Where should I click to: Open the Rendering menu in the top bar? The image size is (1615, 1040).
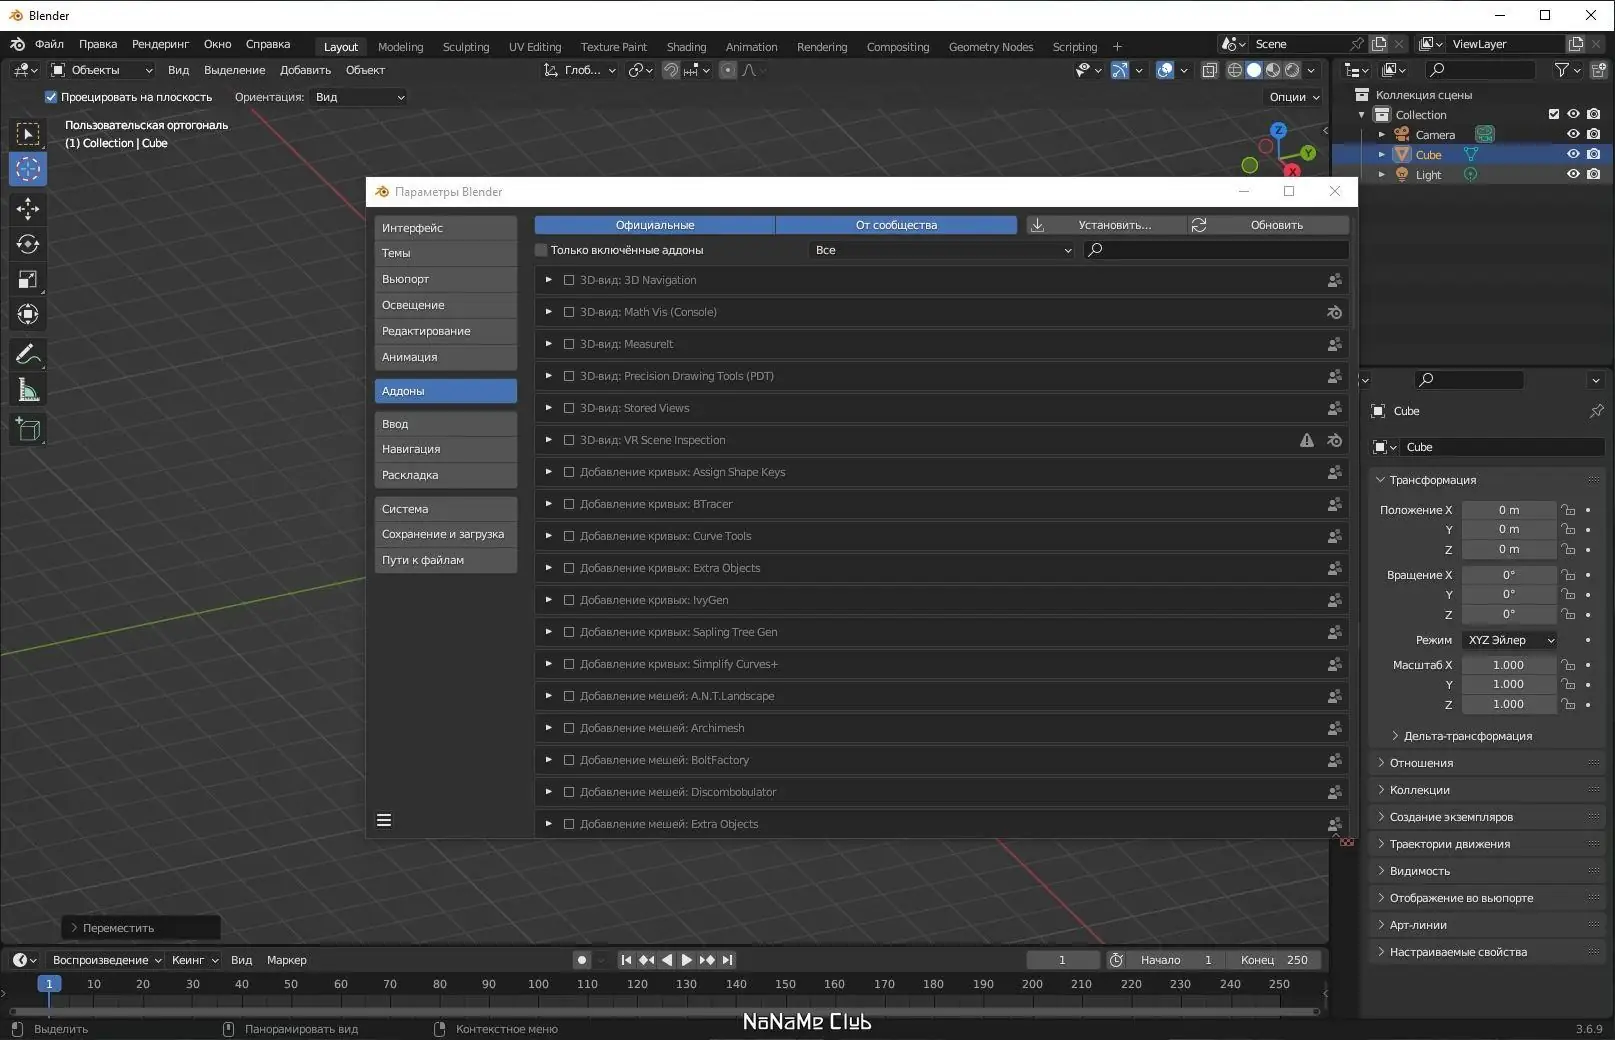[x=160, y=44]
